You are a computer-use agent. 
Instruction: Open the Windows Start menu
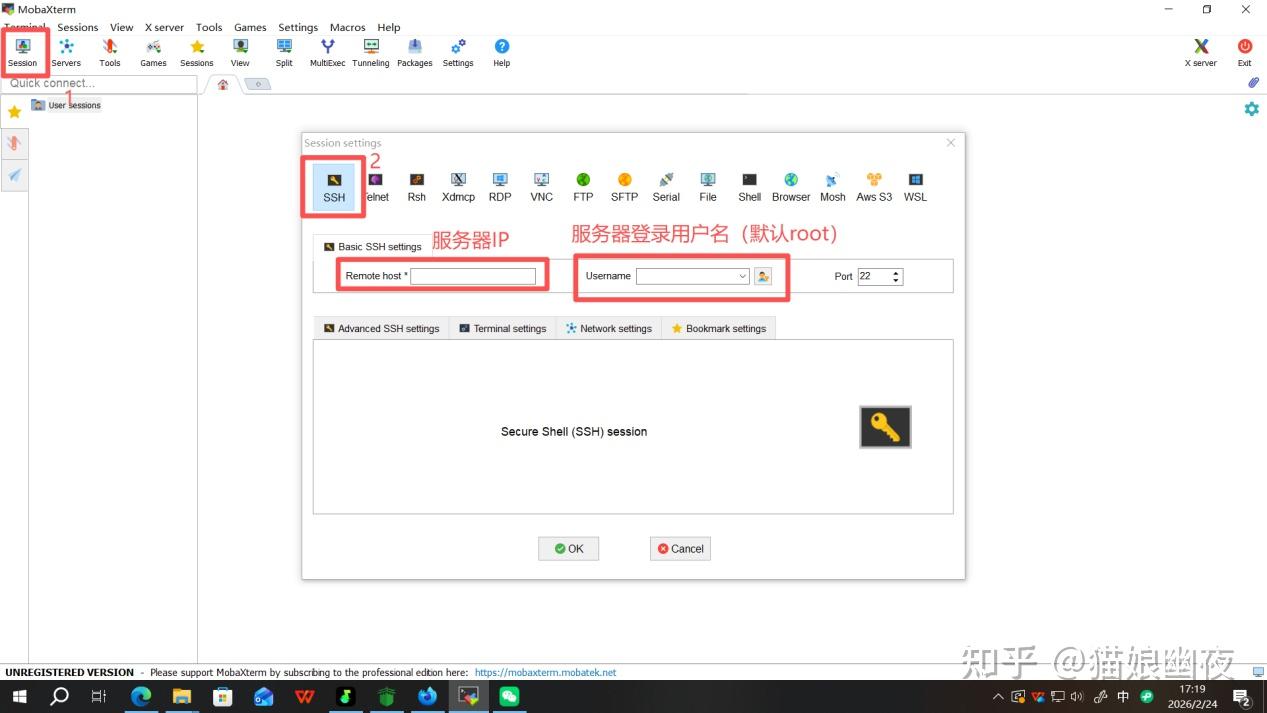coord(19,696)
